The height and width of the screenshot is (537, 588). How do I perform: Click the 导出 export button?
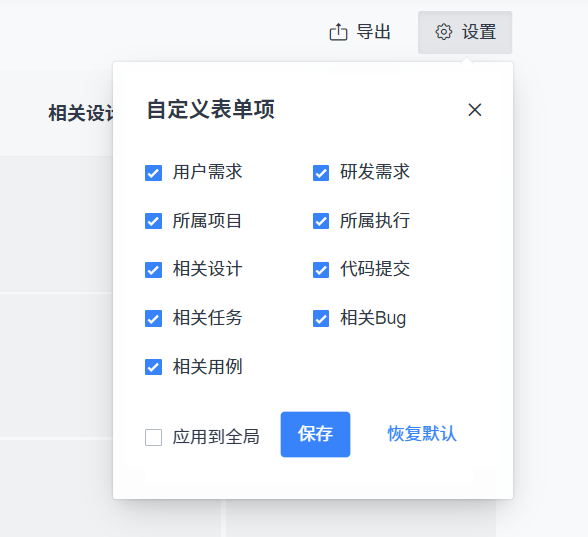[360, 32]
